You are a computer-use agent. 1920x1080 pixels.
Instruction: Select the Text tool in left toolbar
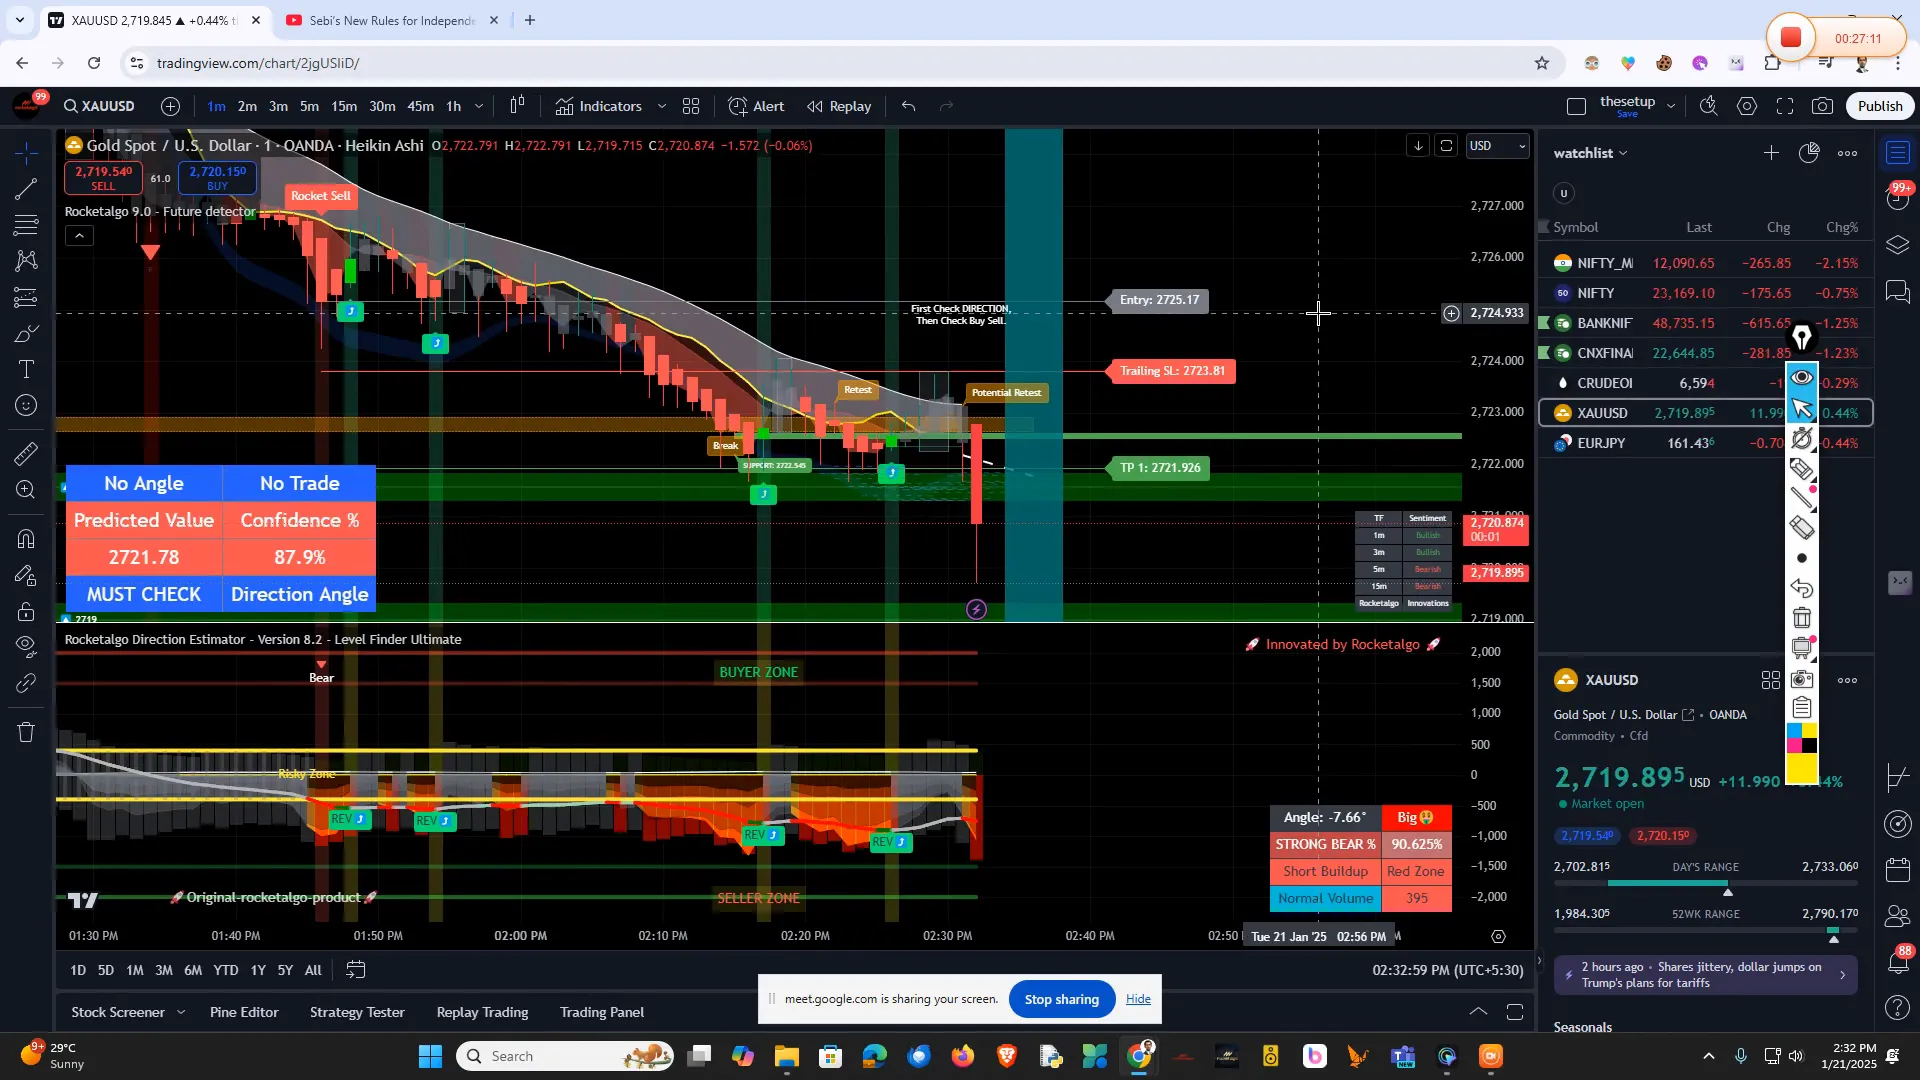click(x=27, y=369)
